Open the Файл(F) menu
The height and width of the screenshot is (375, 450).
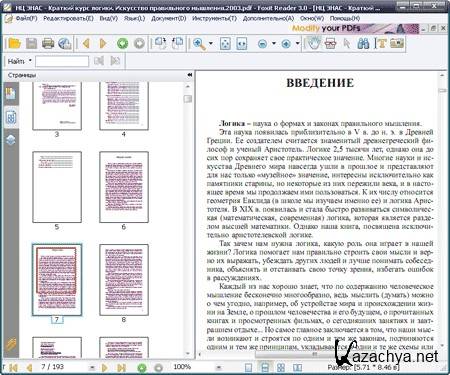[x=26, y=18]
